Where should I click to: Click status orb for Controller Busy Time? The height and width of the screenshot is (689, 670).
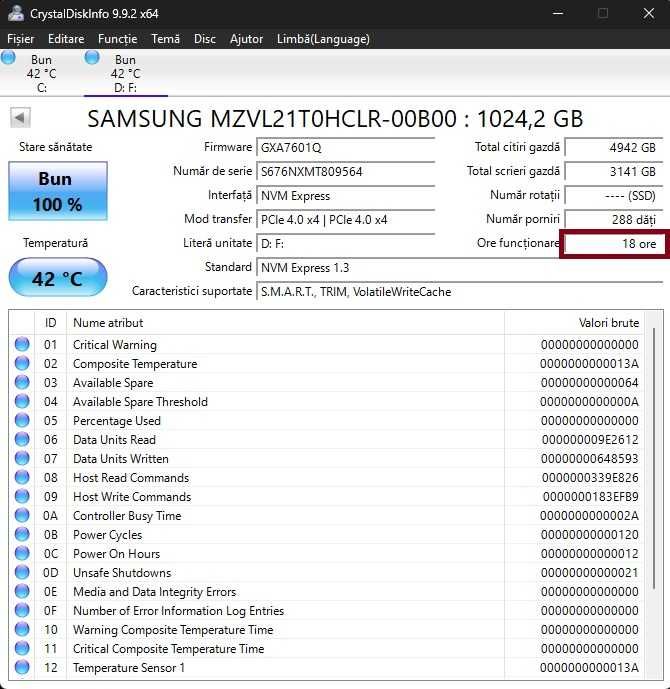pyautogui.click(x=22, y=515)
